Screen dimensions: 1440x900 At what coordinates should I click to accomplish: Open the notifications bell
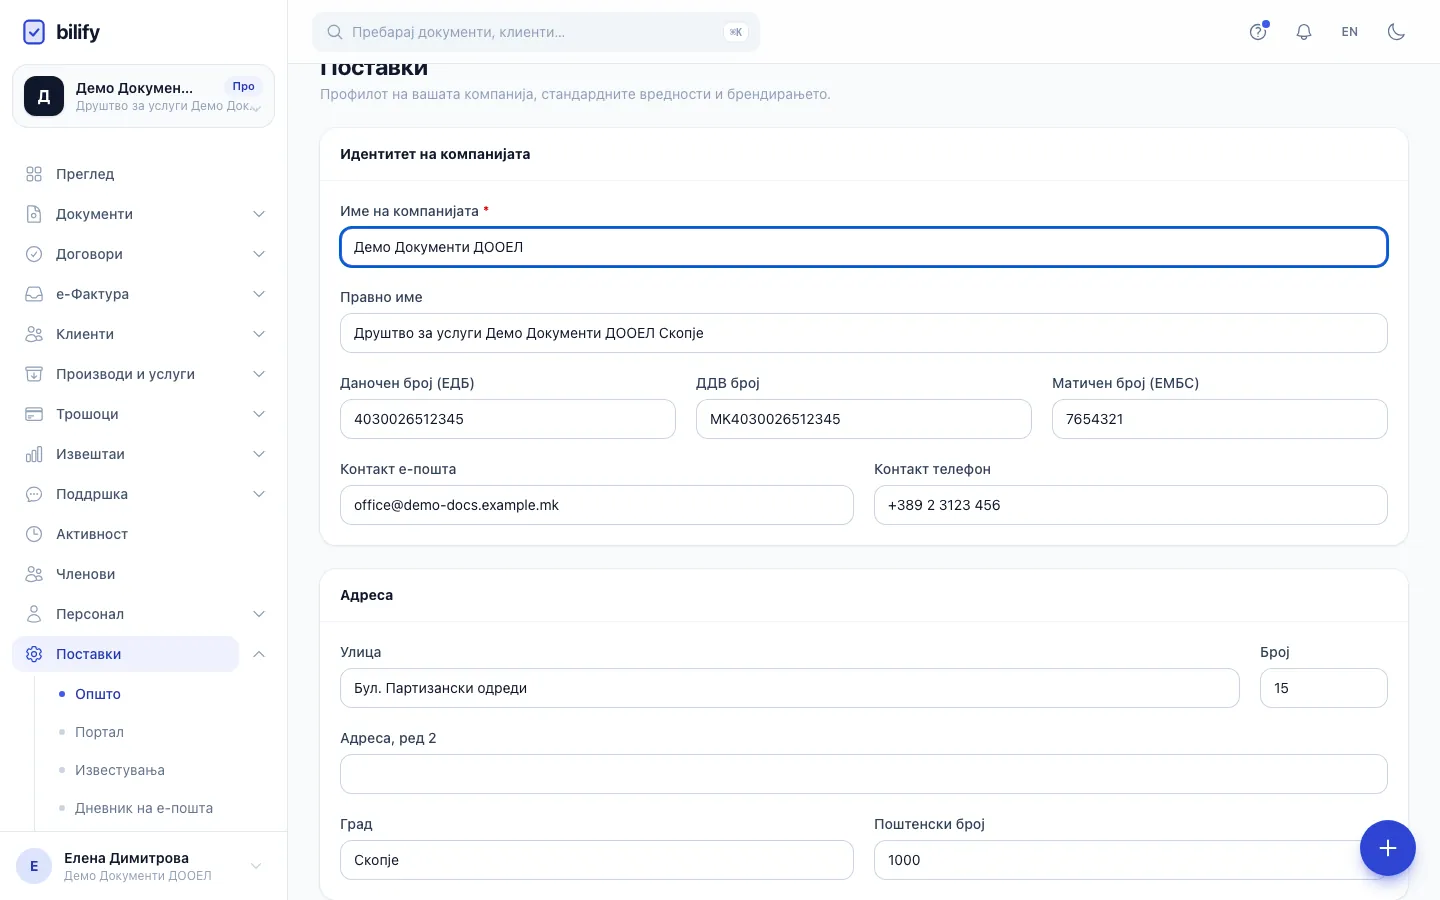pyautogui.click(x=1304, y=32)
